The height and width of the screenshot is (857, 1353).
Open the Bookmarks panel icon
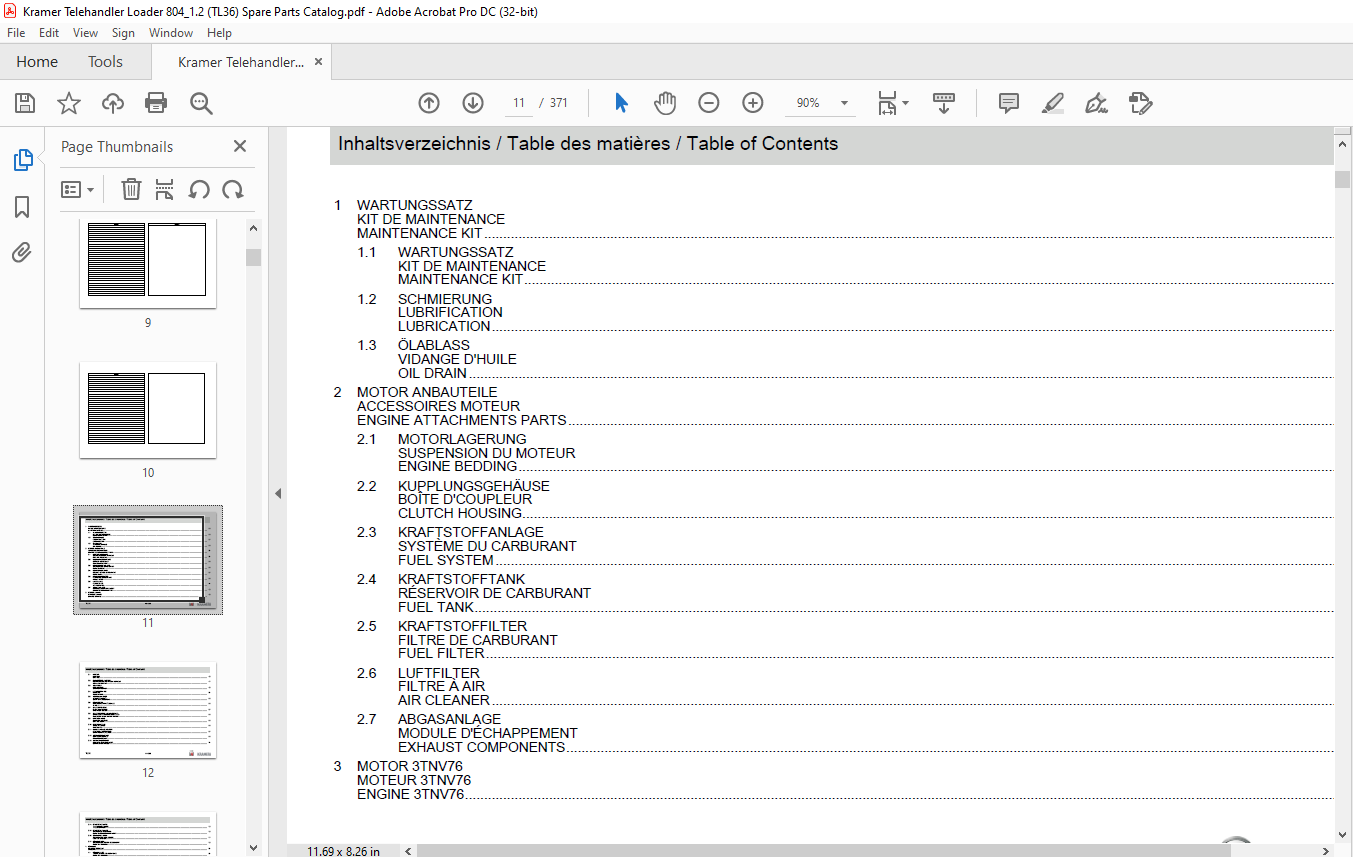pyautogui.click(x=22, y=207)
